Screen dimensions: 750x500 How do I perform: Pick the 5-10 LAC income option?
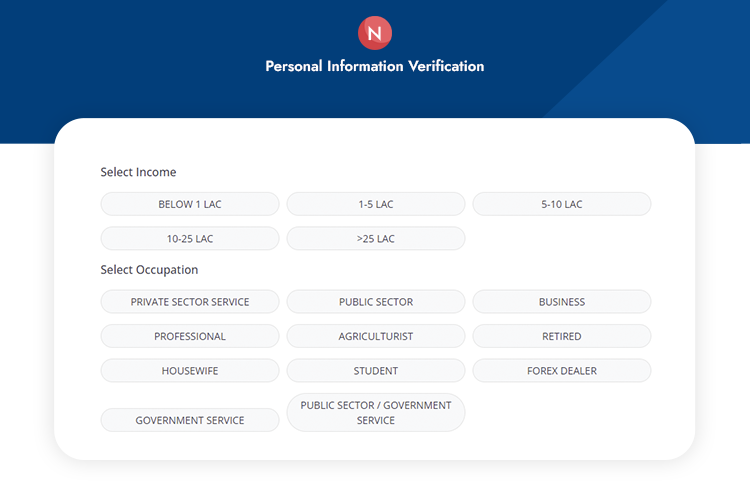coord(562,204)
